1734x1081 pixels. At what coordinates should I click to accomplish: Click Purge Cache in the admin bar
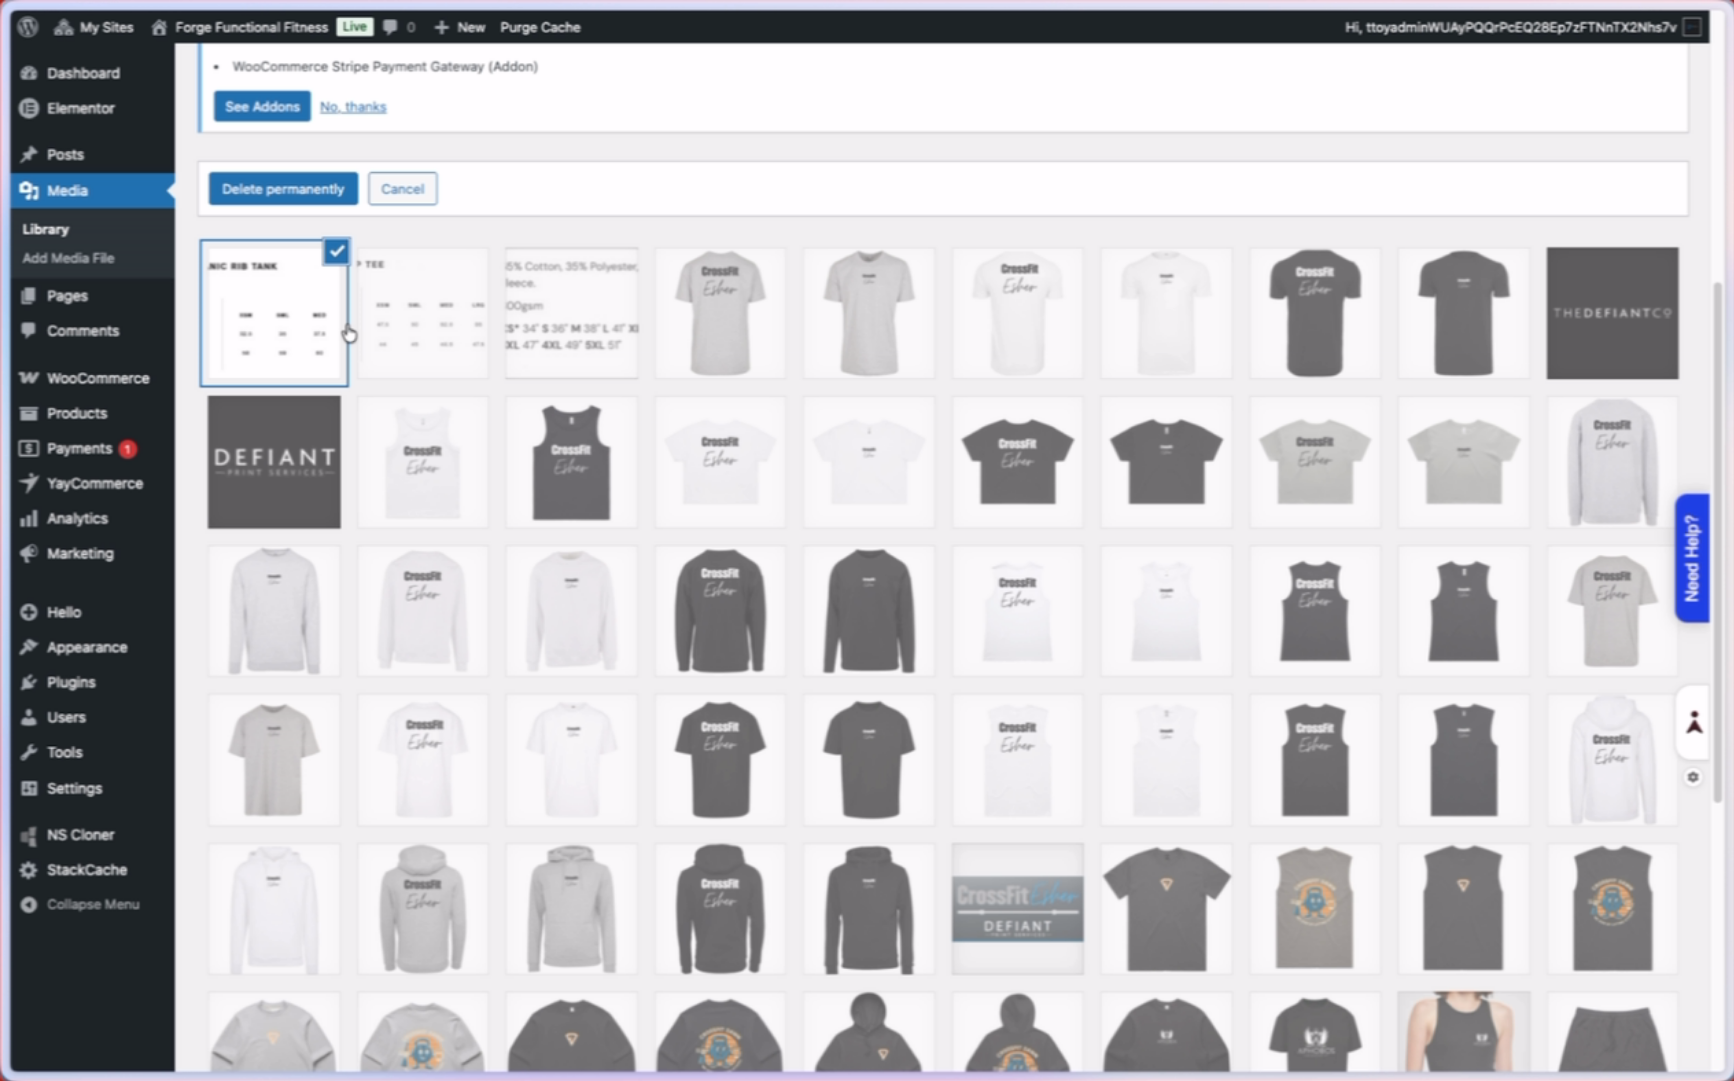[x=540, y=27]
